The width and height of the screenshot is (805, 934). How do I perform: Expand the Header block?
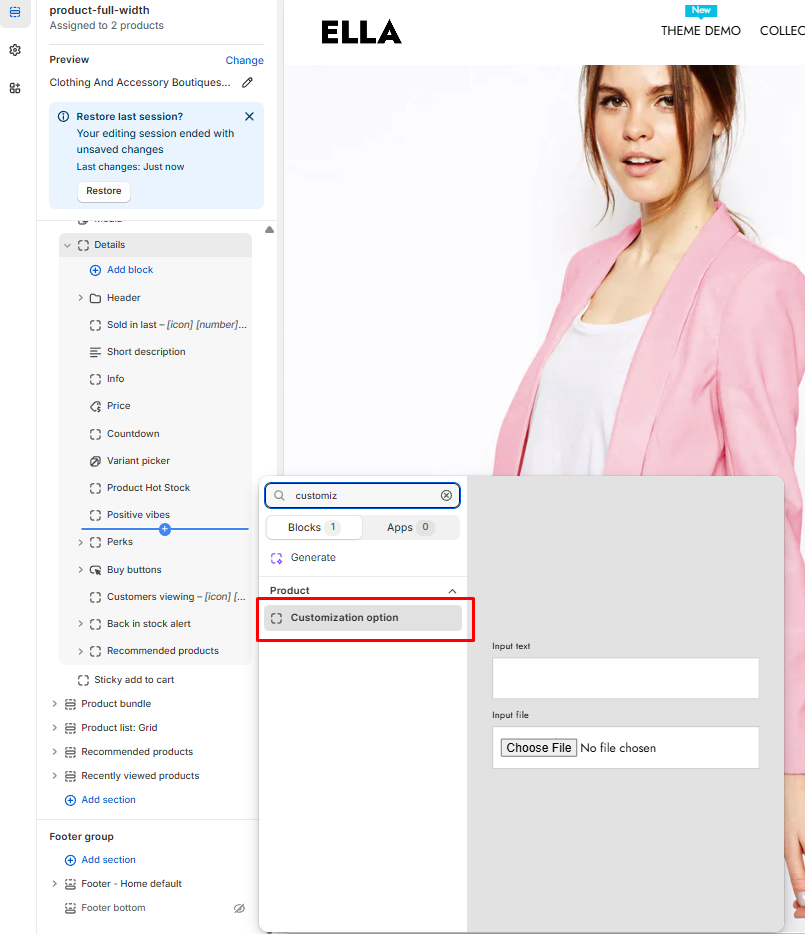click(x=80, y=298)
